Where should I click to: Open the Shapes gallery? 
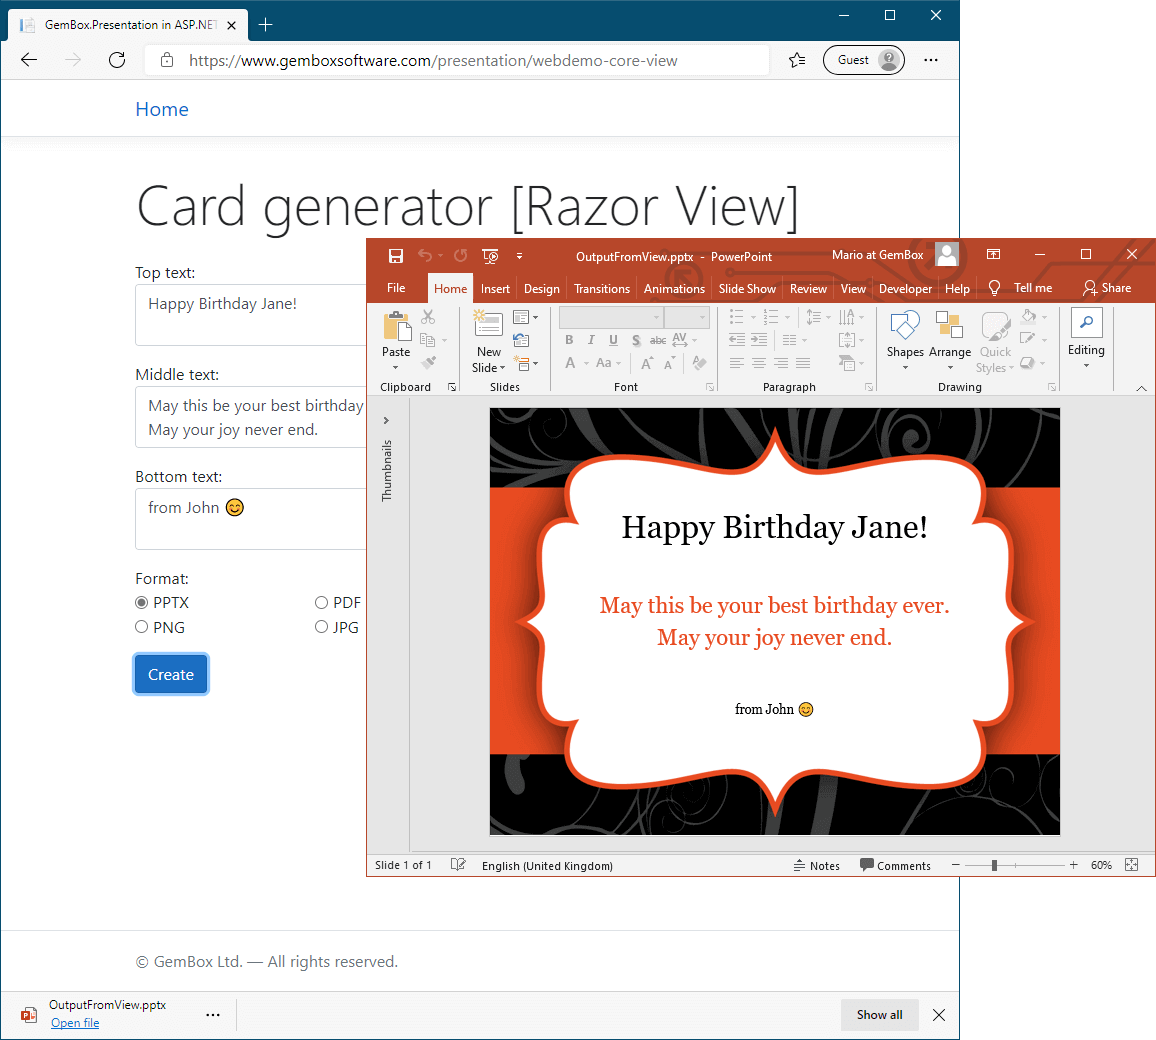click(x=905, y=328)
